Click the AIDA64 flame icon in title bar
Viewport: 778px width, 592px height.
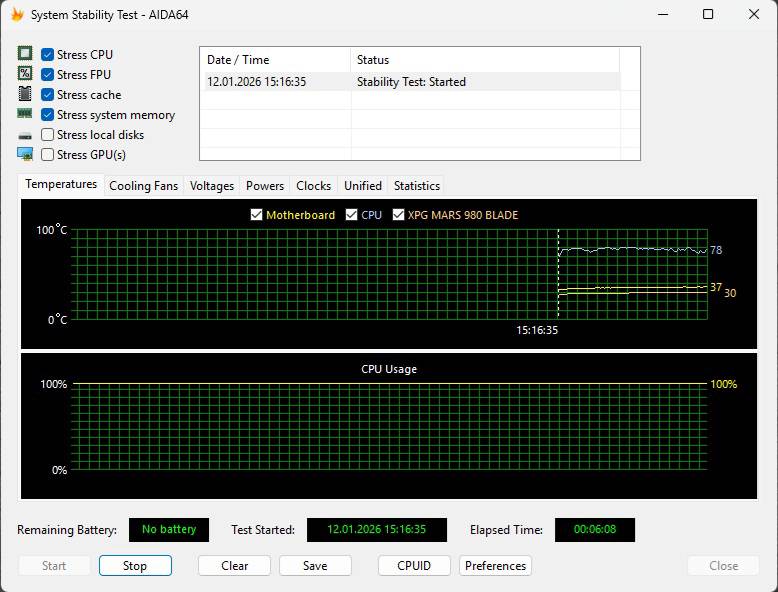pos(16,15)
